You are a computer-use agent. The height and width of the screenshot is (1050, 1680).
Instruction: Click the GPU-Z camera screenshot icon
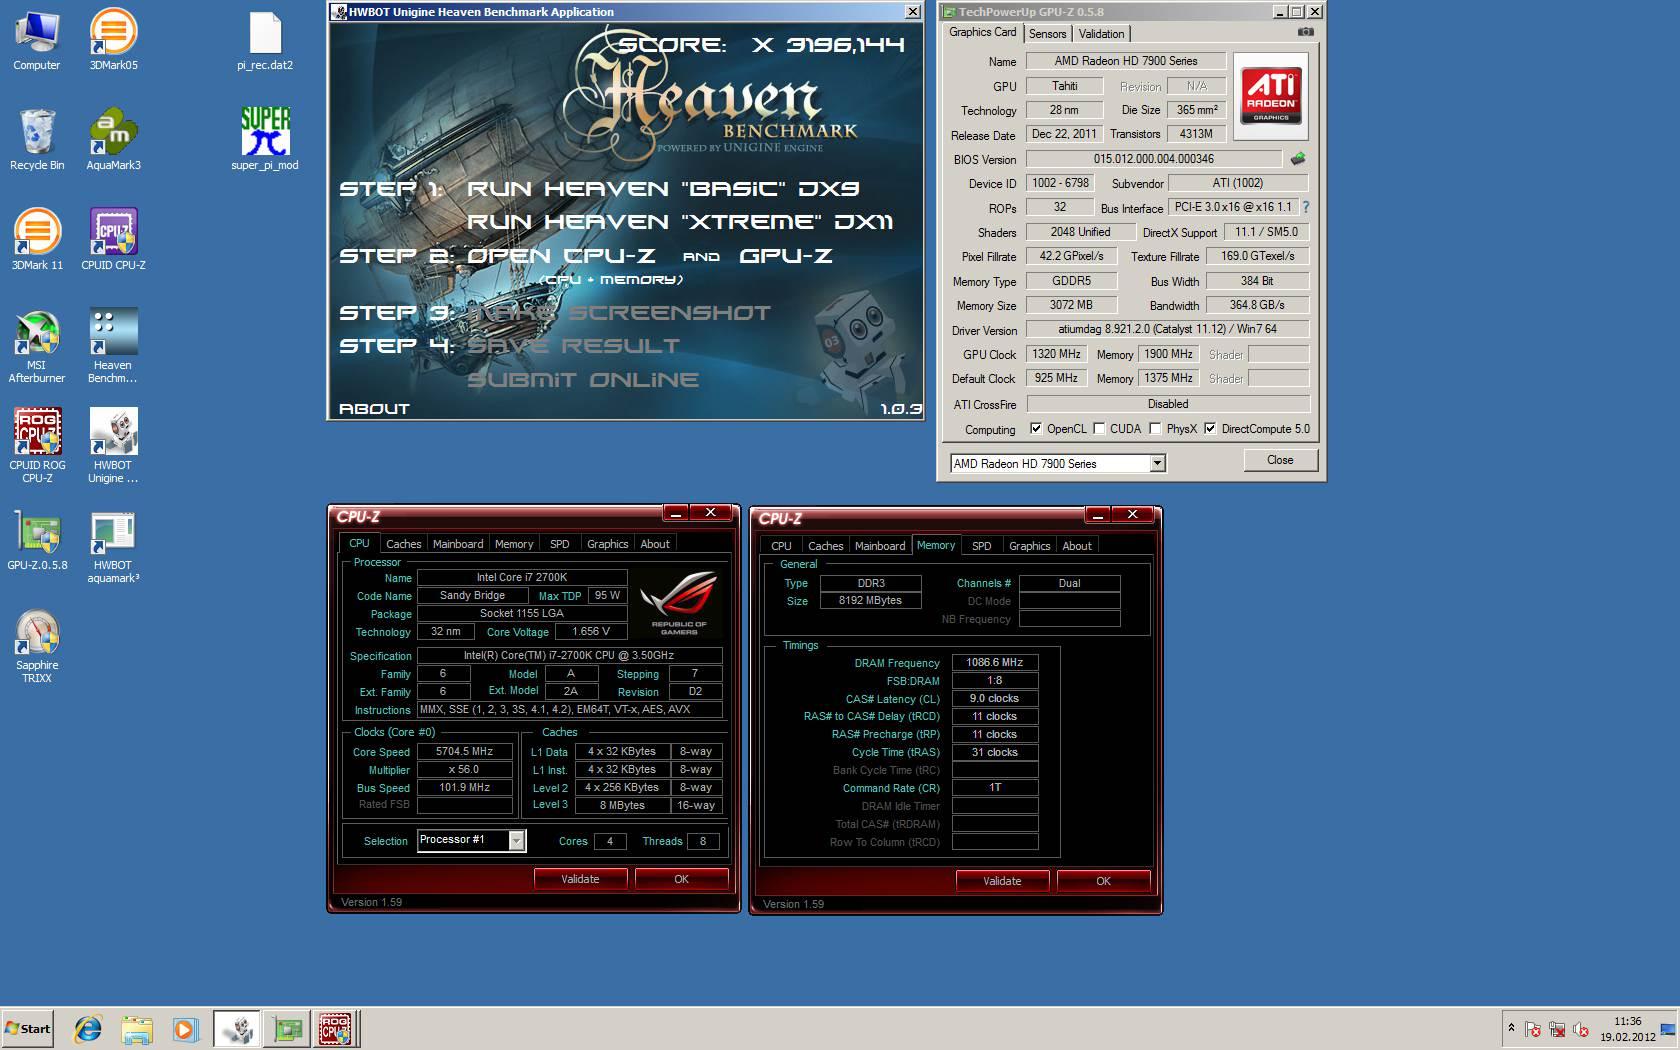(1306, 32)
